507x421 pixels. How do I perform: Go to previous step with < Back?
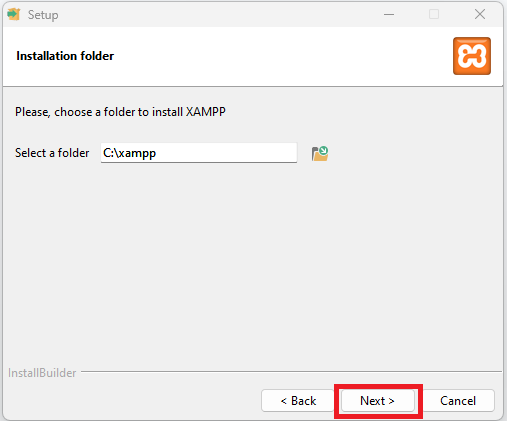[298, 401]
